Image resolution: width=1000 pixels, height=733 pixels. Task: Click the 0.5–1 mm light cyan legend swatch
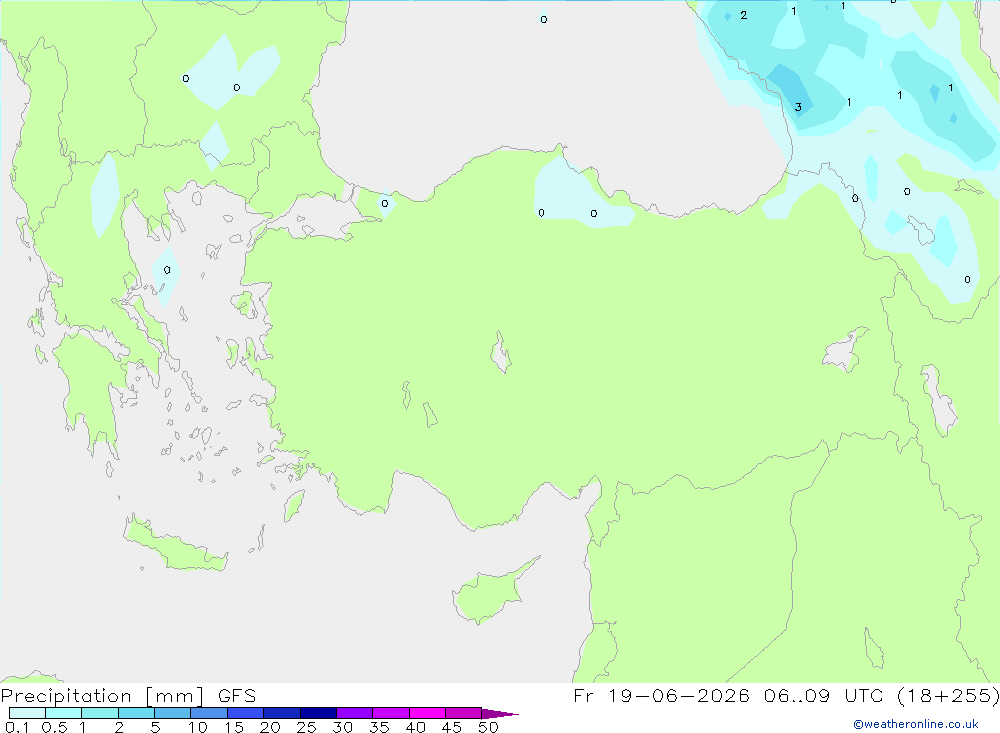point(63,713)
